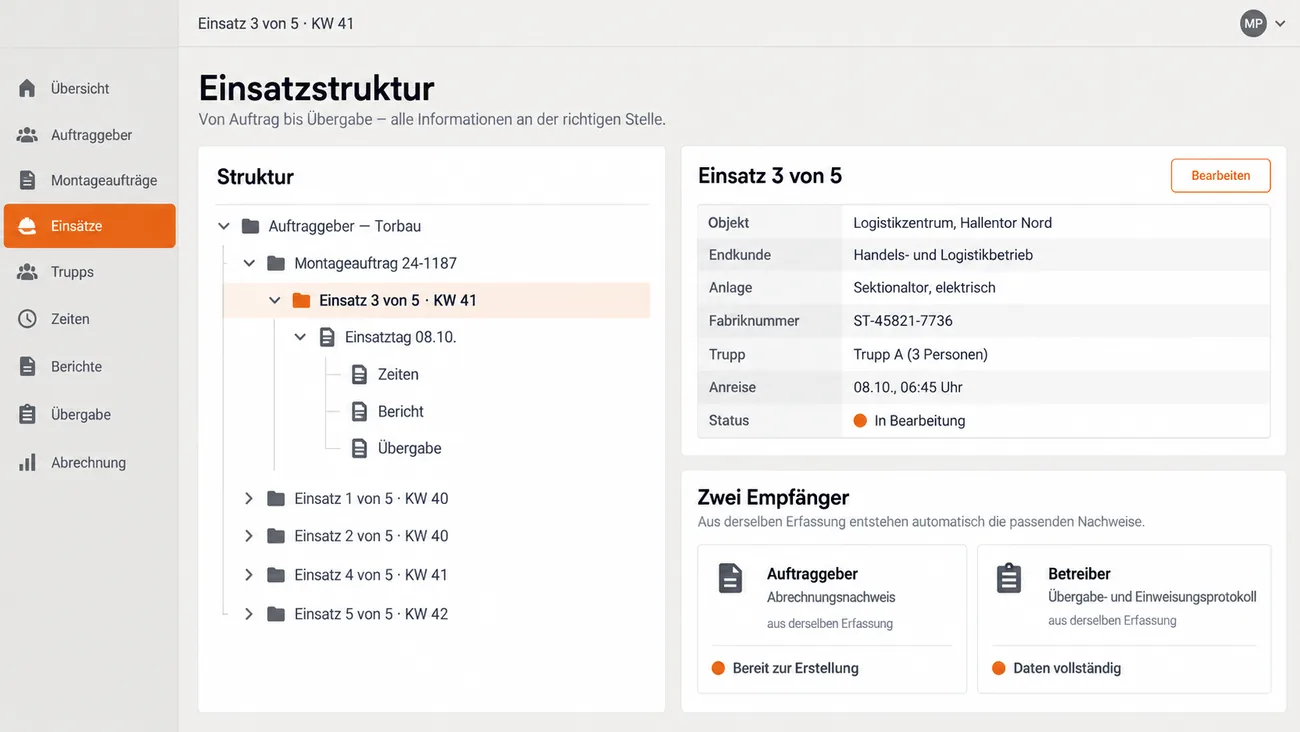Click the file icon next to tree item Bericht

[360, 411]
